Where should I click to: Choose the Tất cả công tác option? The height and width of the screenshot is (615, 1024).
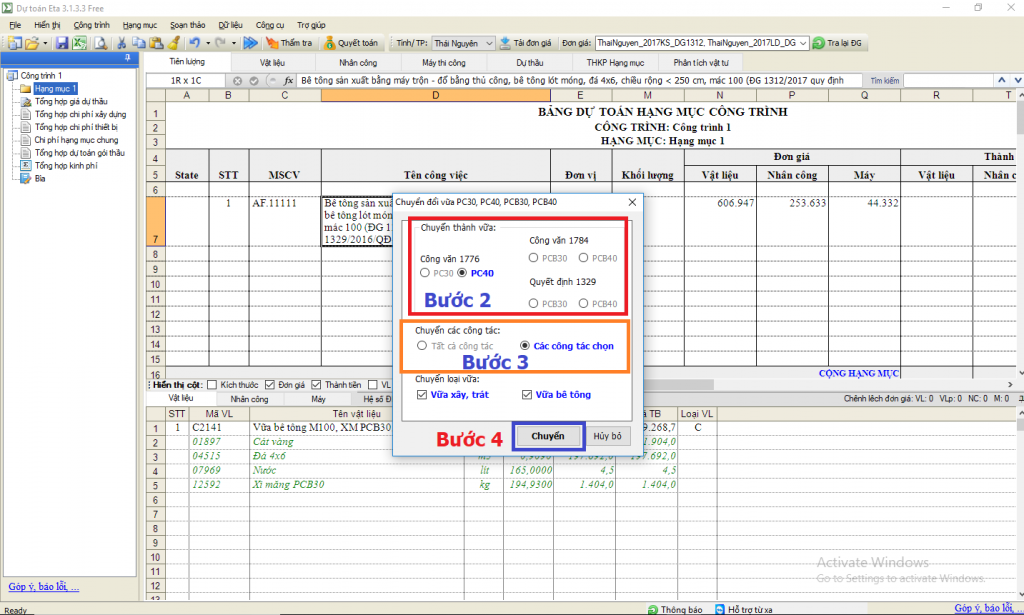tap(423, 345)
